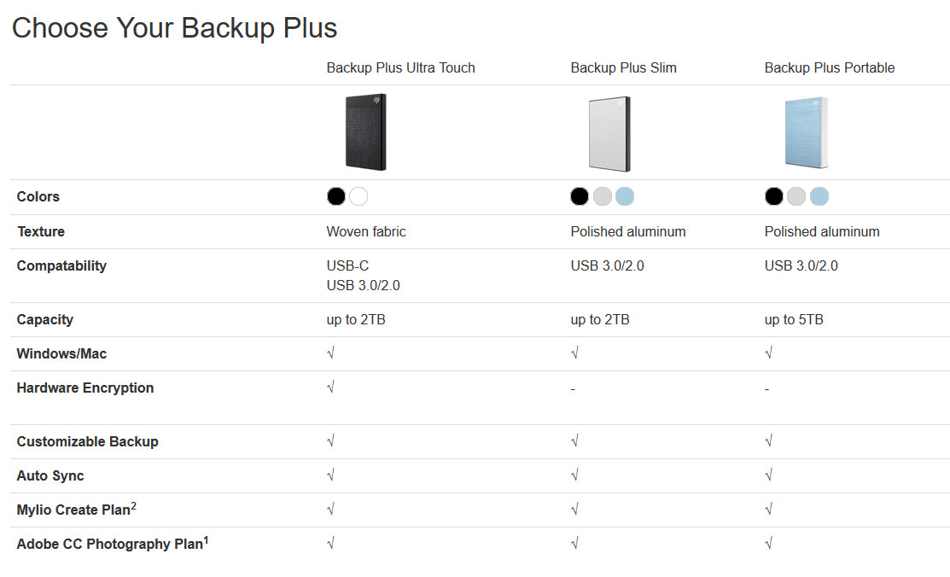Choose black swatch under Backup Plus Slim
This screenshot has height=577, width=950.
tap(580, 196)
